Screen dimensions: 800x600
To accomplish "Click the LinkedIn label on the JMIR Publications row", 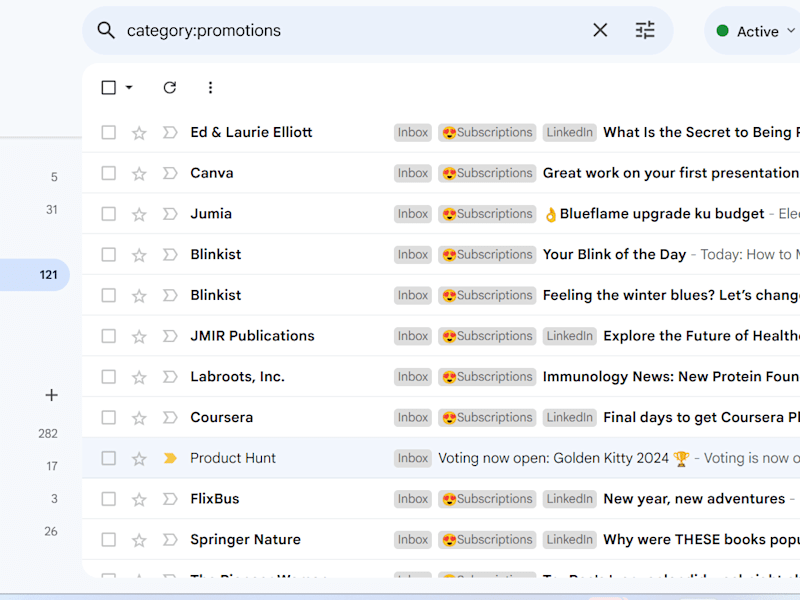I will 569,336.
